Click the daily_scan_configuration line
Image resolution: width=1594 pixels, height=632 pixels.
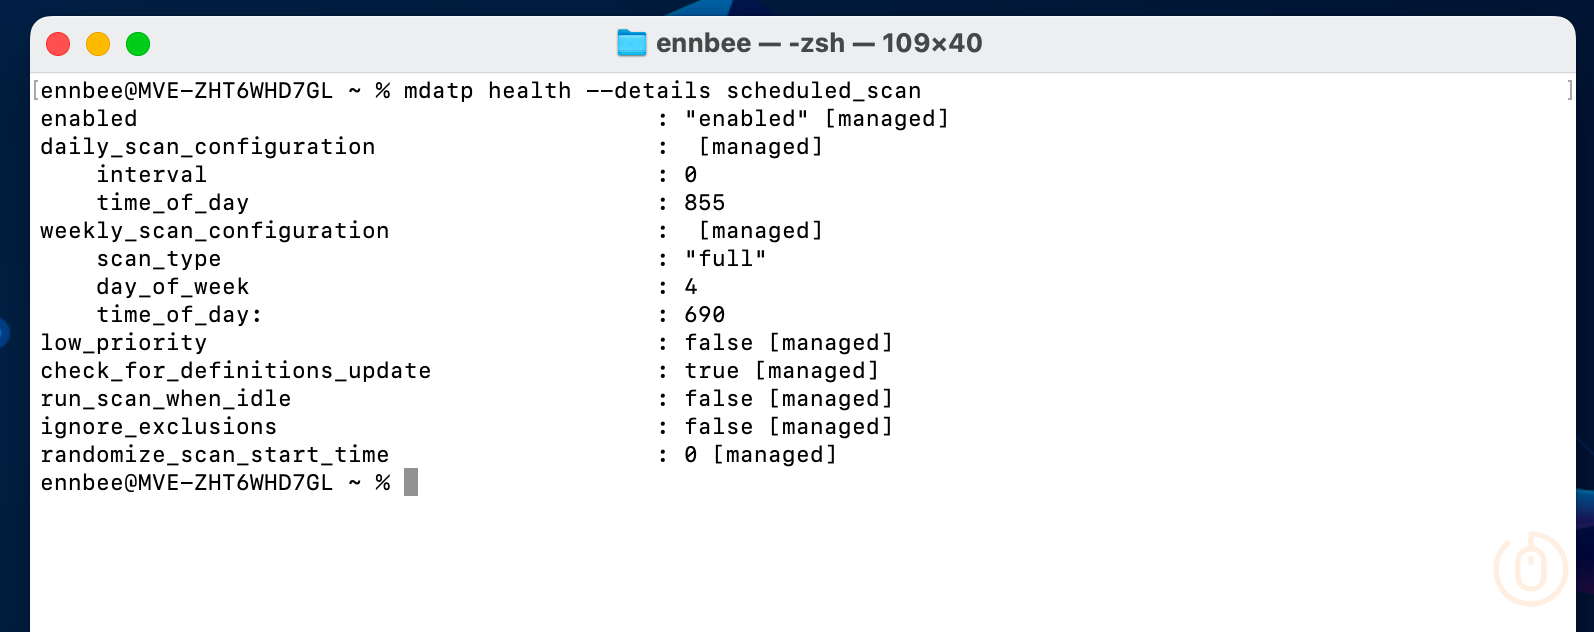point(207,146)
